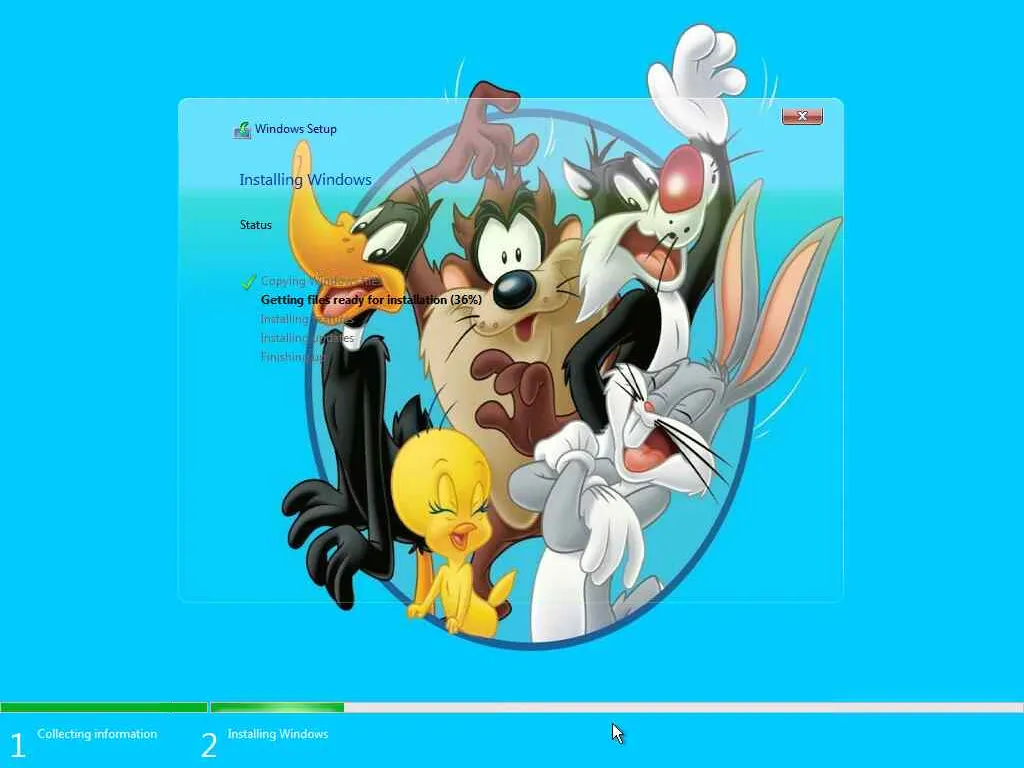The width and height of the screenshot is (1024, 768).
Task: Click step 1 Collecting information label
Action: [x=97, y=734]
